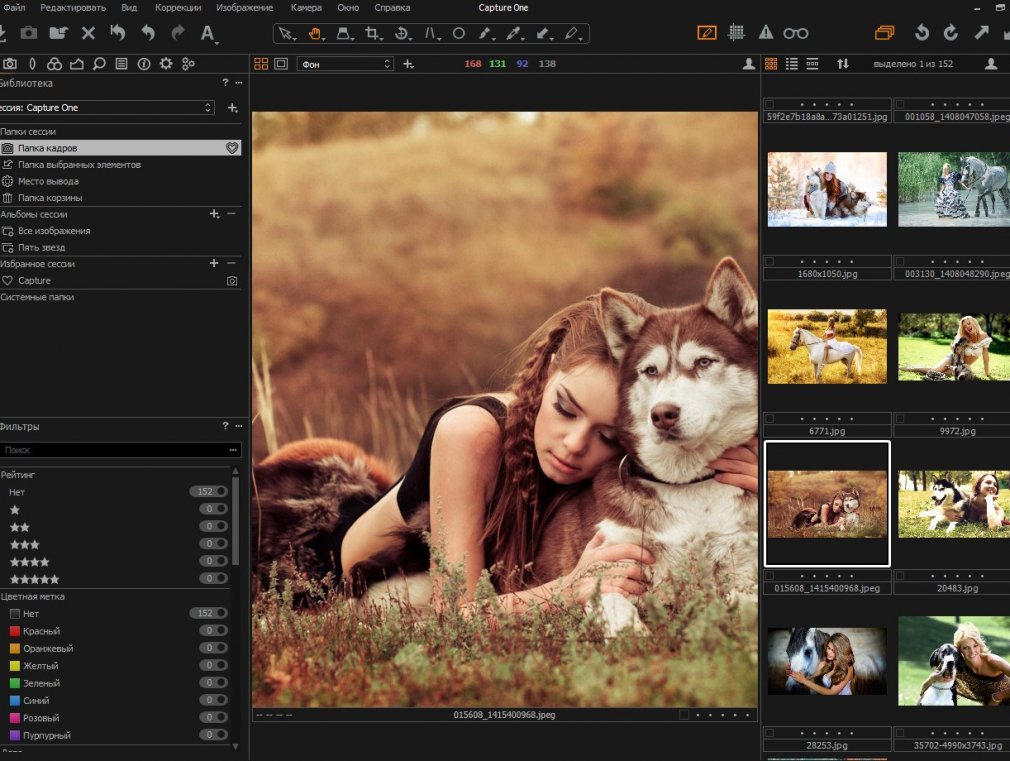Click the Оранжевый color label swatch

tap(15, 648)
